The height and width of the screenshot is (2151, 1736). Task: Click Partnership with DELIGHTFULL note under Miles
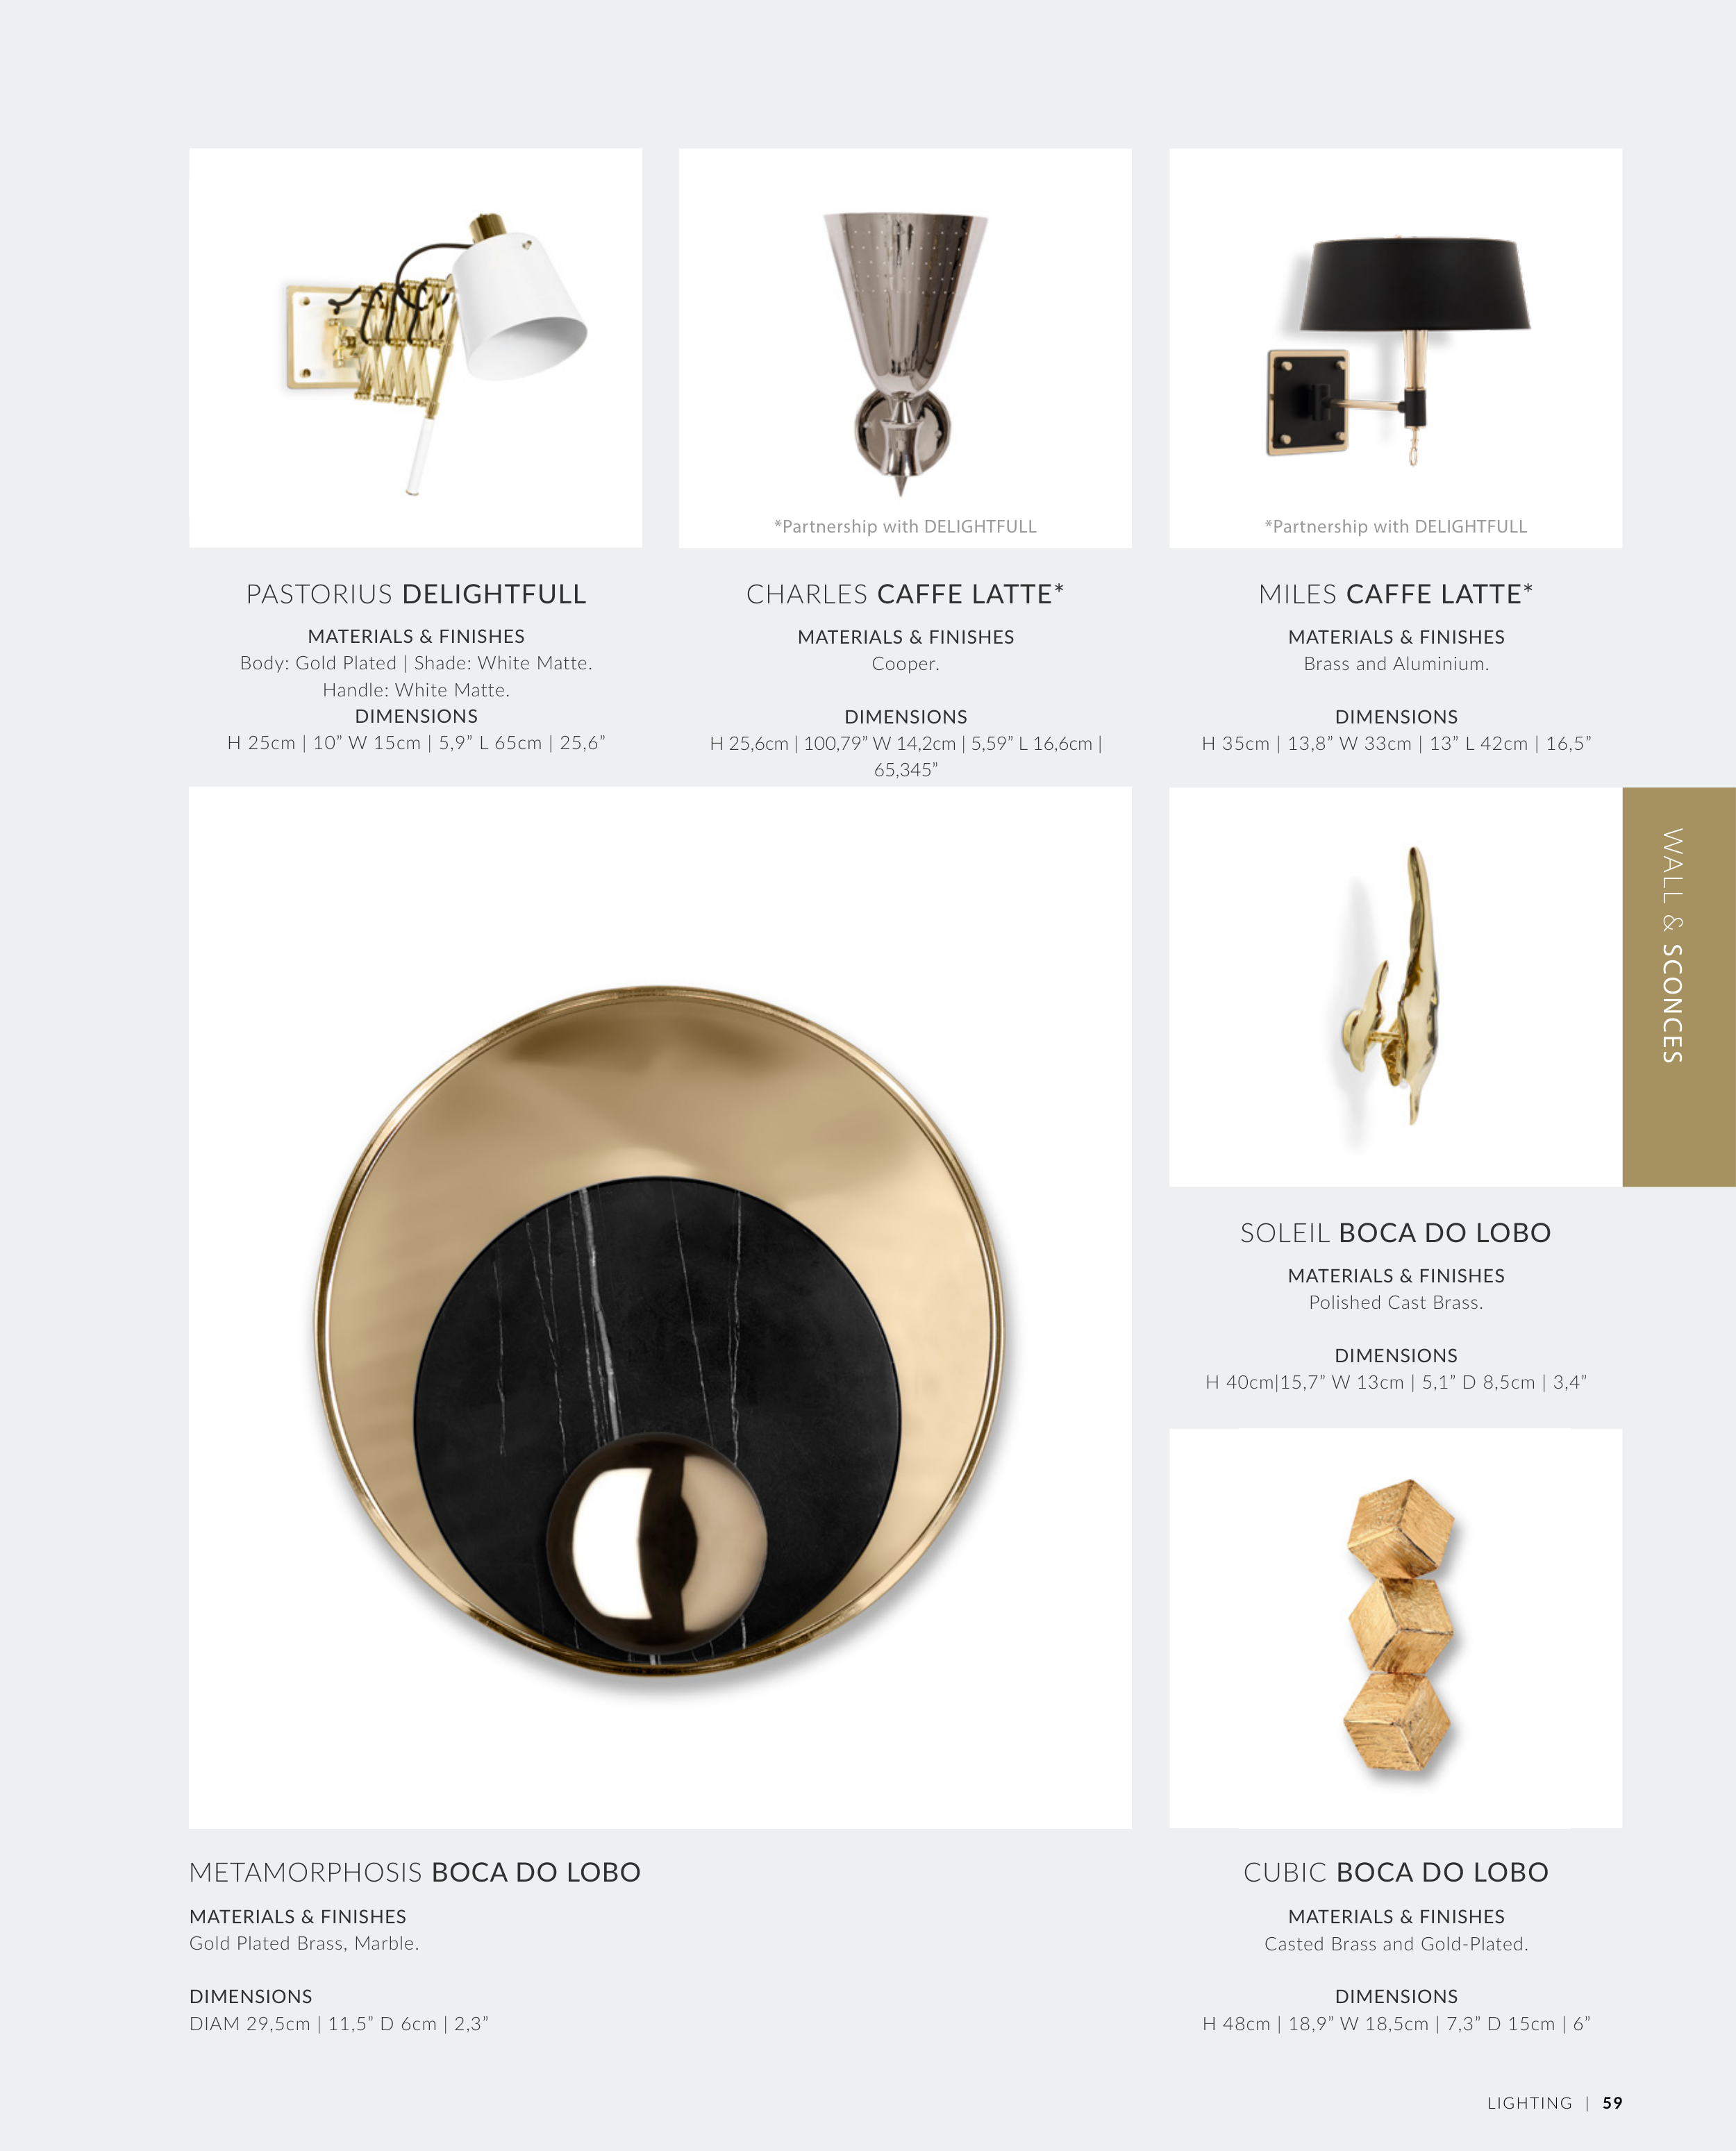coord(1396,527)
